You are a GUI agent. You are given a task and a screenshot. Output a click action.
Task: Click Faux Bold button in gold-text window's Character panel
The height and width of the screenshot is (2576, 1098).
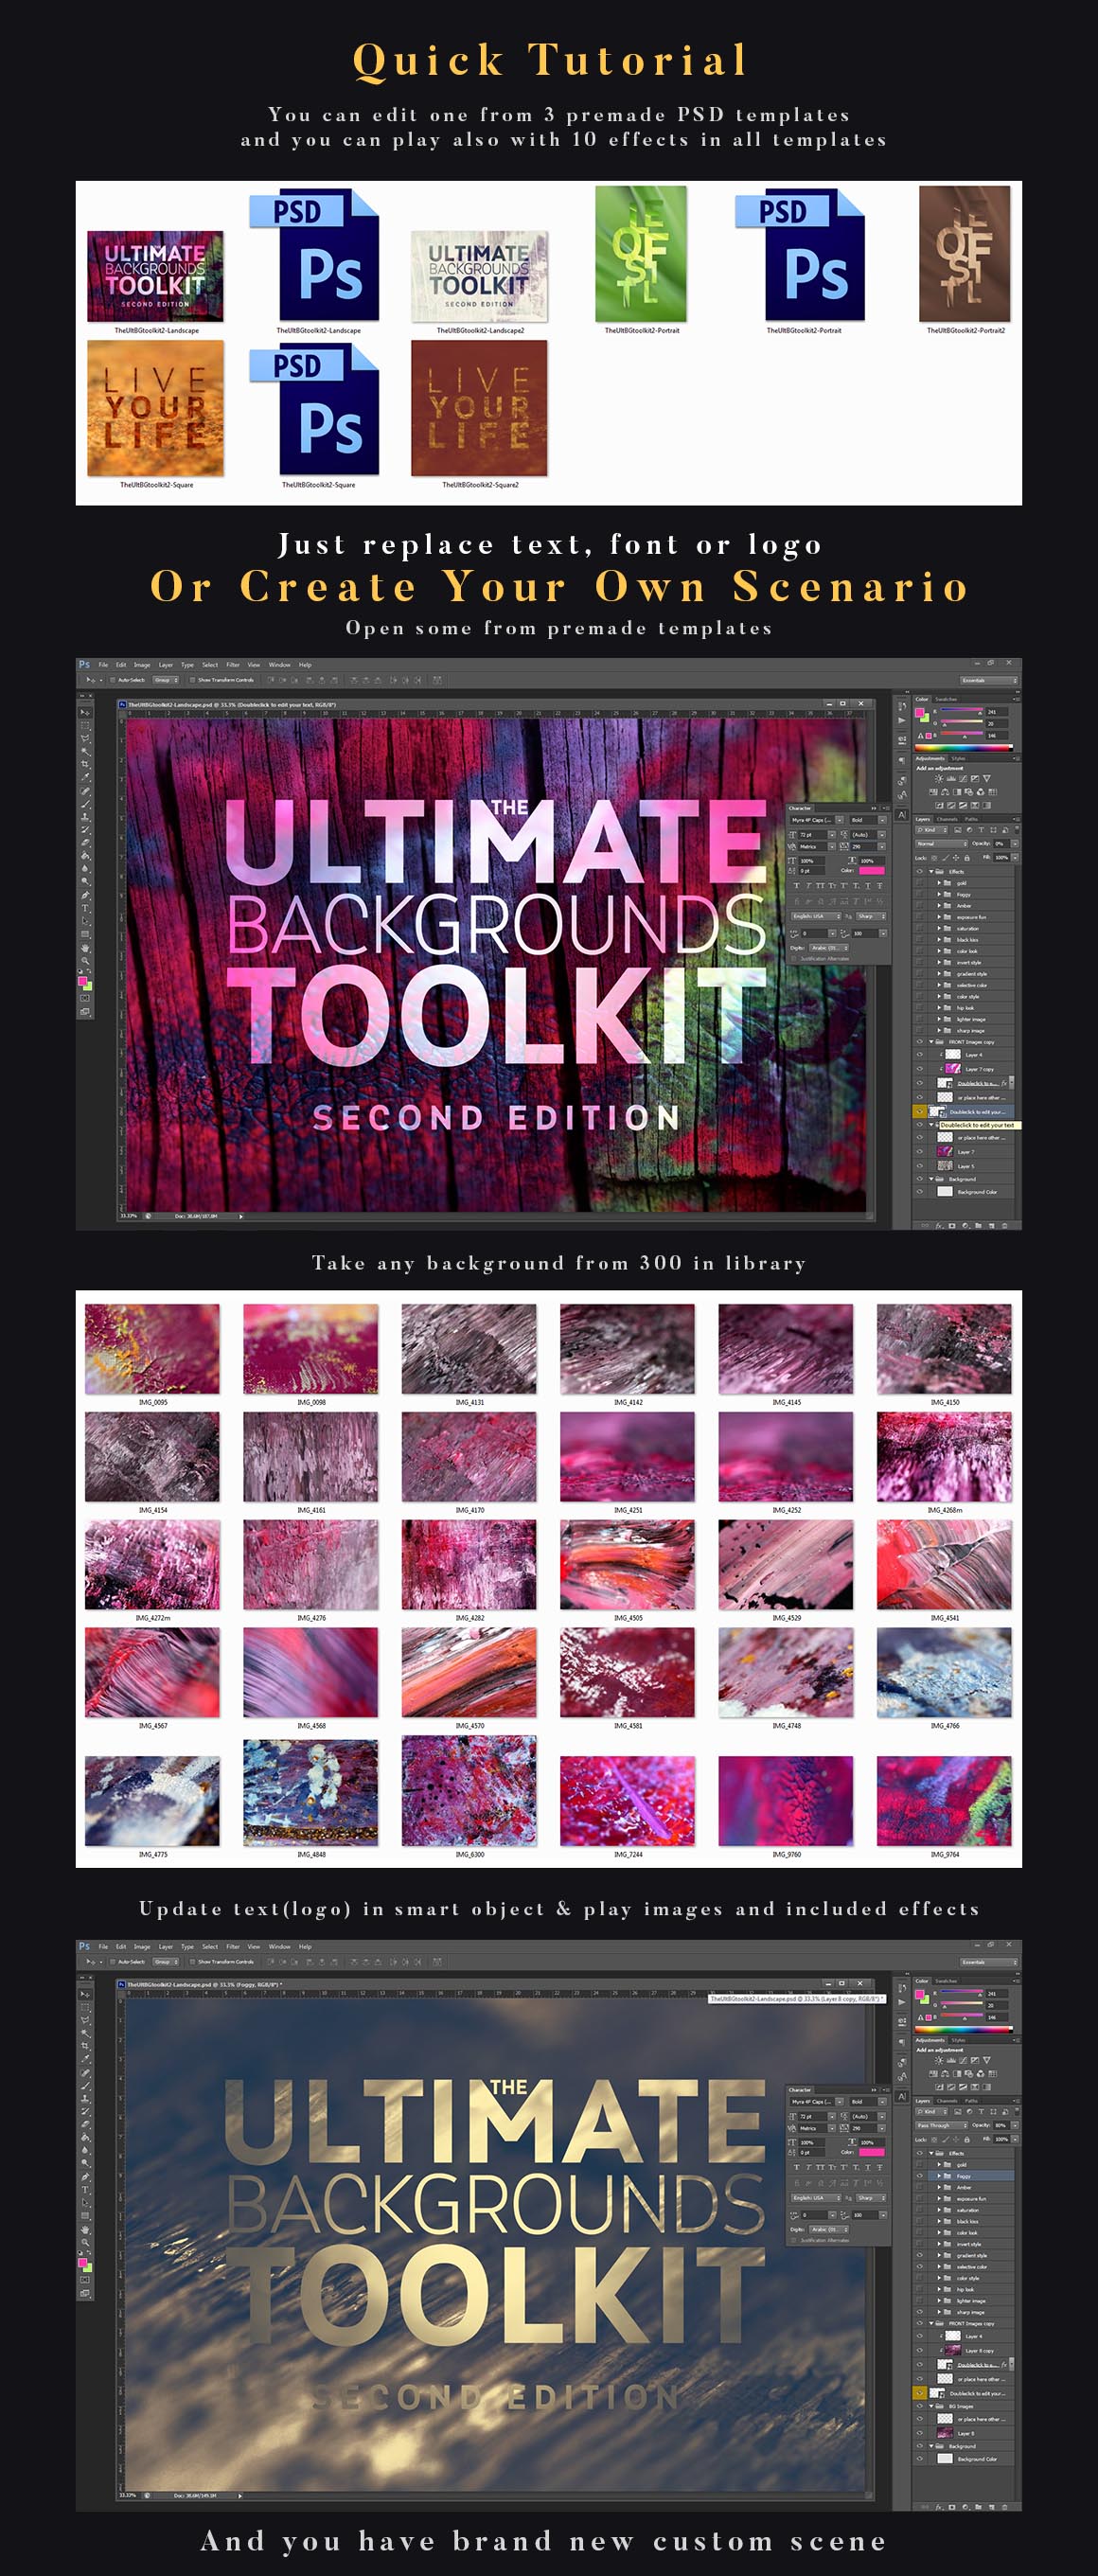point(797,2167)
